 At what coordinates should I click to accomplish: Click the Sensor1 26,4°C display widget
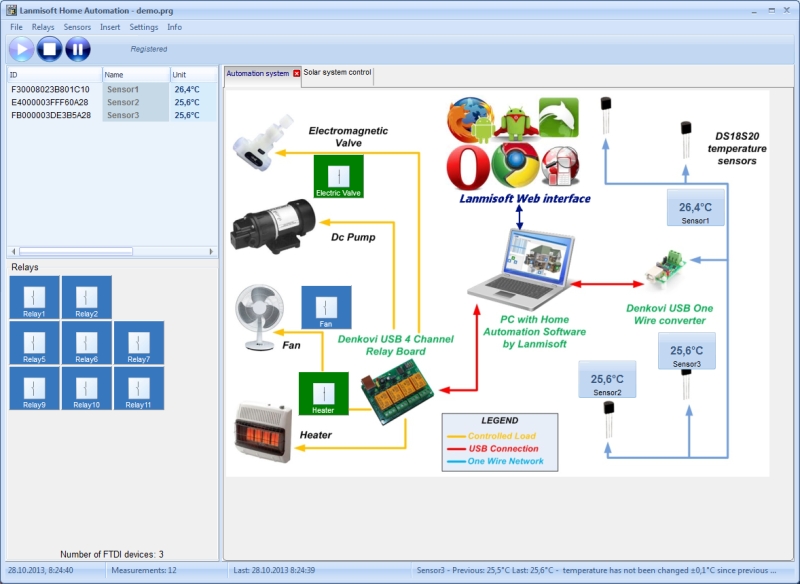point(695,208)
